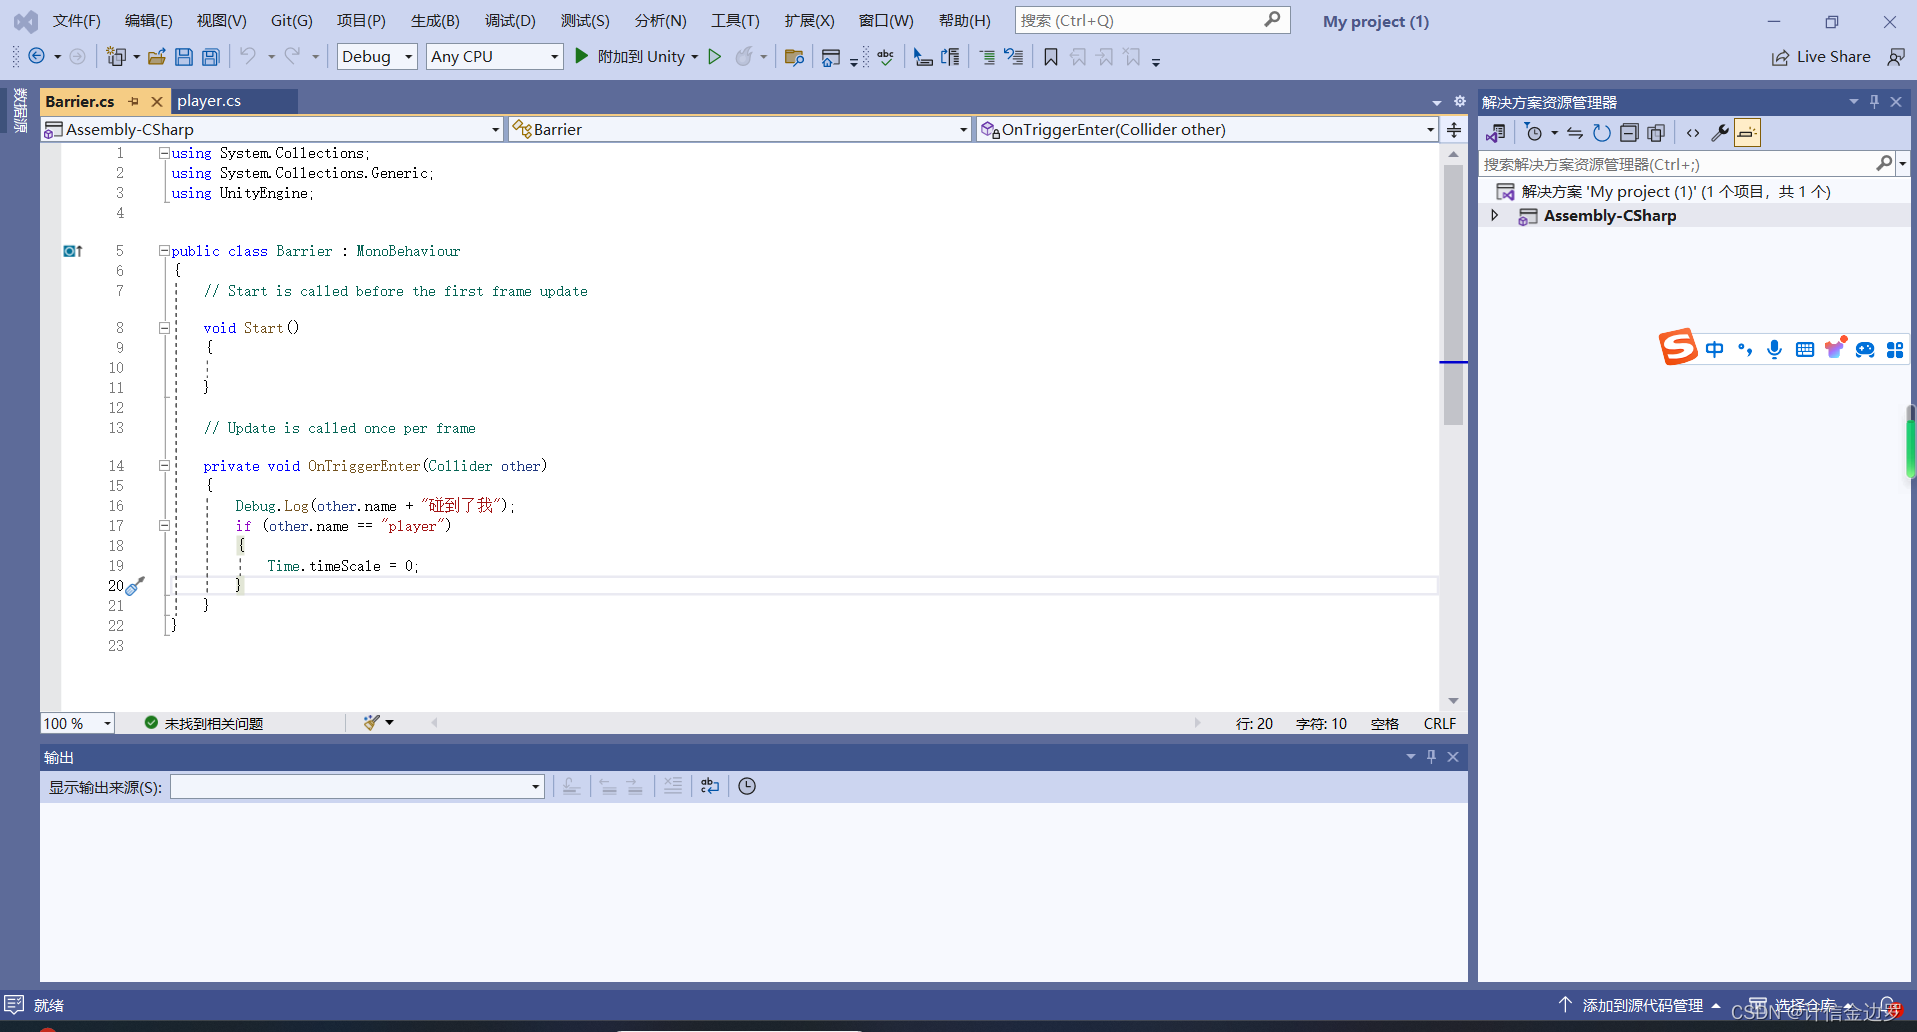Image resolution: width=1917 pixels, height=1032 pixels.
Task: Click the vertical scrollbar thumb of the editor
Action: pos(1453,295)
